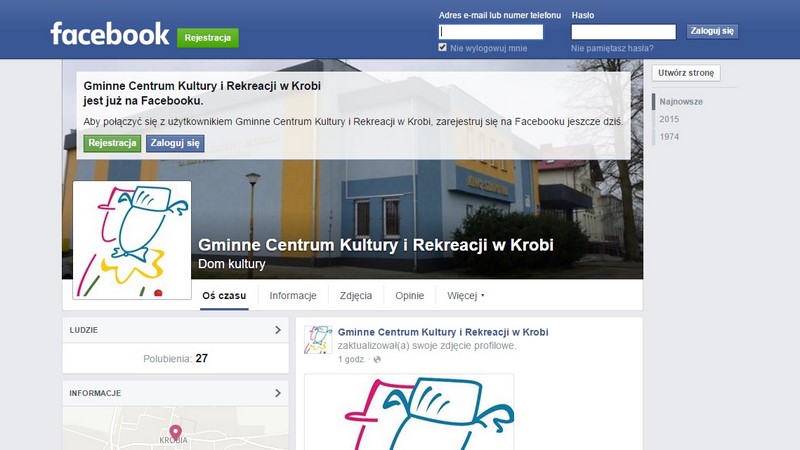Click the small page avatar in post
This screenshot has height=450, width=800.
coord(318,340)
